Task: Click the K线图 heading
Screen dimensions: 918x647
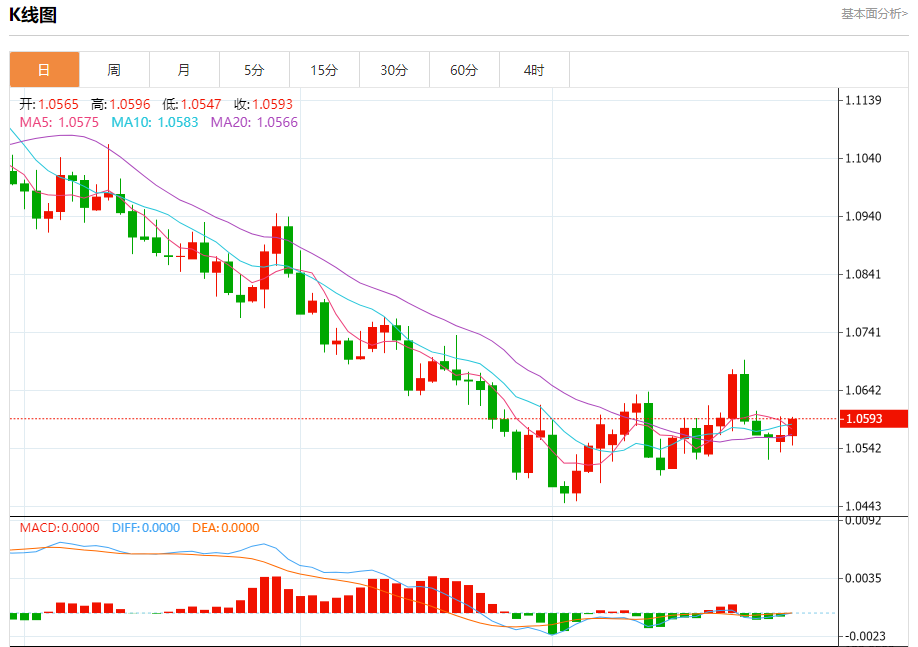Action: coord(33,15)
